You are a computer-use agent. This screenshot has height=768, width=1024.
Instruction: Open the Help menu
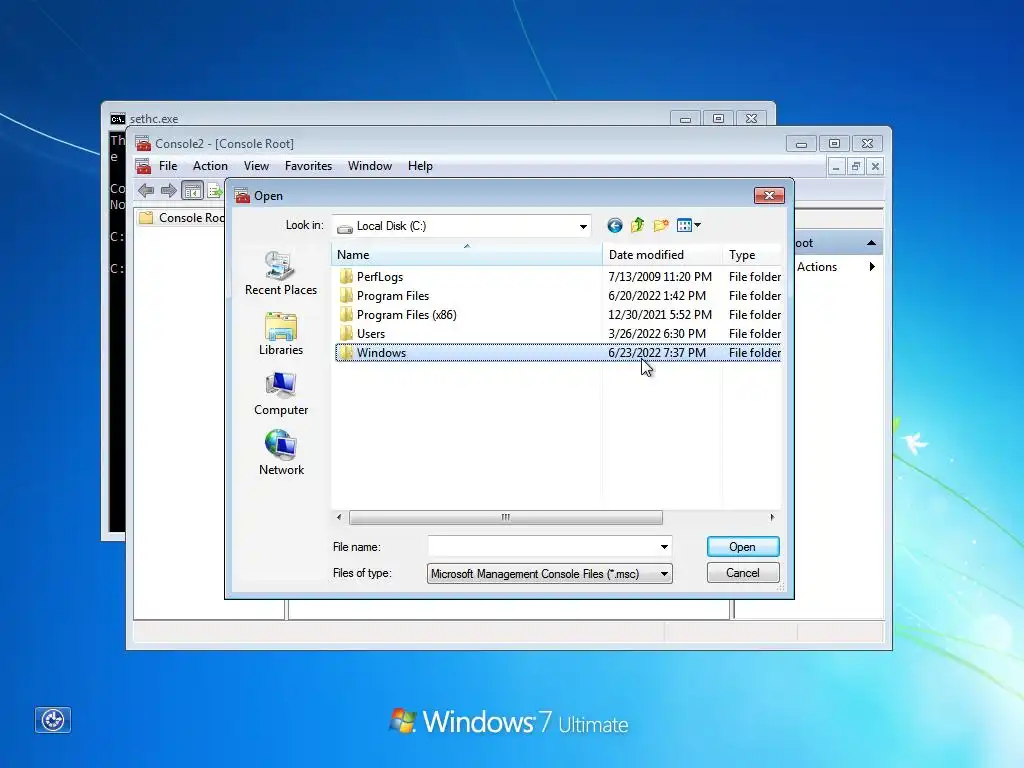point(420,166)
